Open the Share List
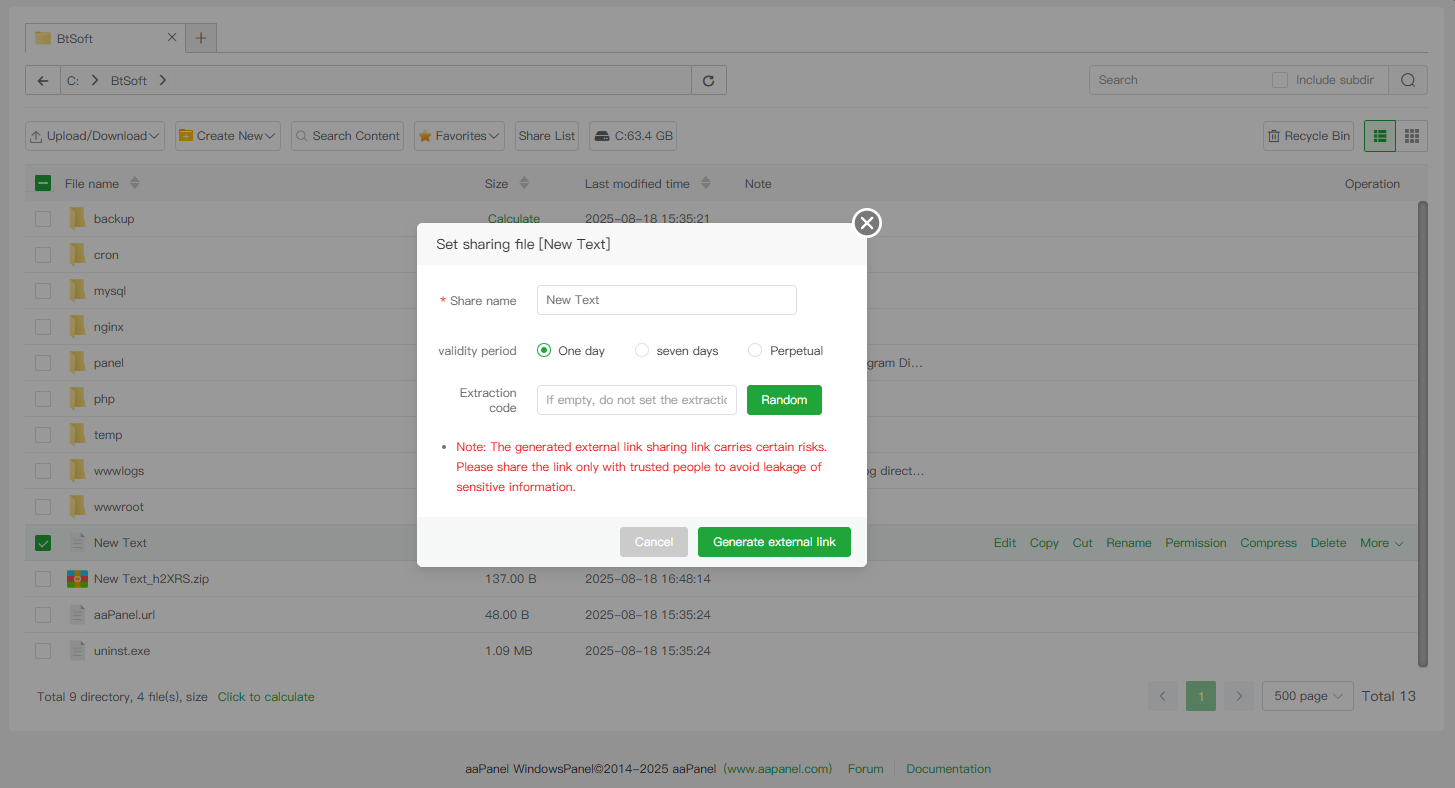The height and width of the screenshot is (788, 1455). tap(547, 136)
